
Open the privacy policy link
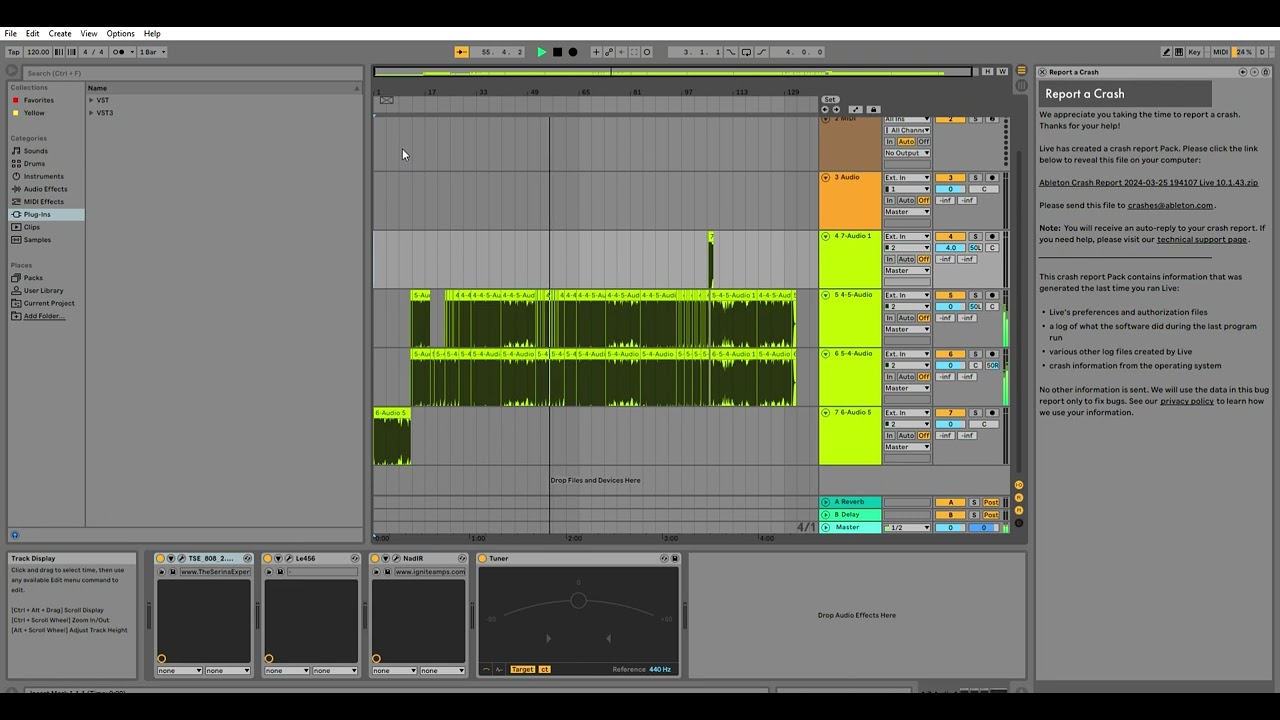coord(1187,402)
